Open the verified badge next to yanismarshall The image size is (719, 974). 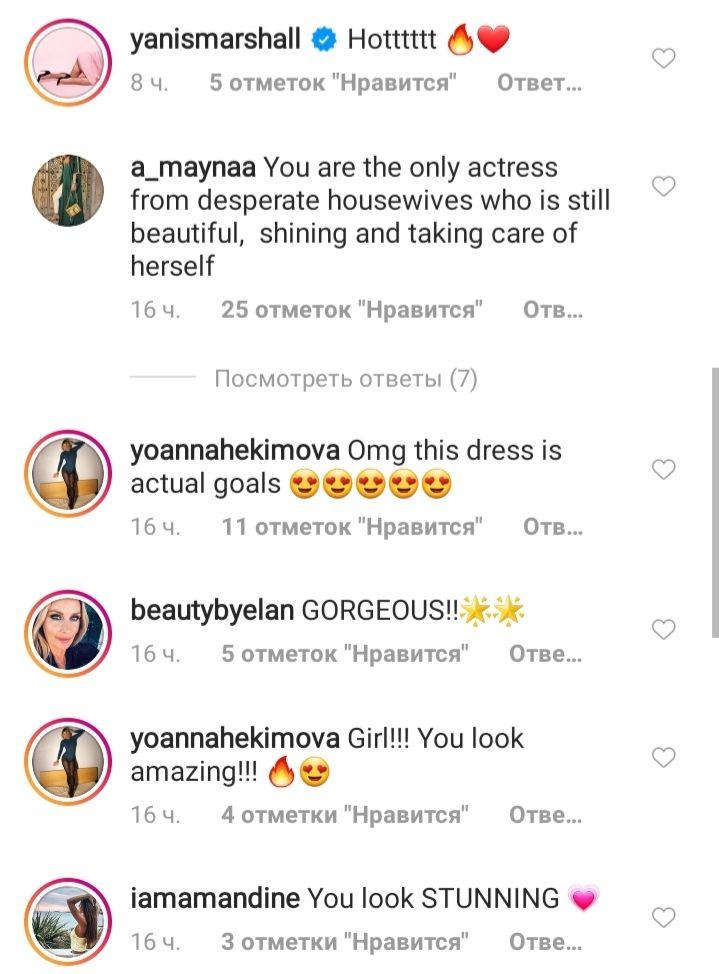pos(322,41)
